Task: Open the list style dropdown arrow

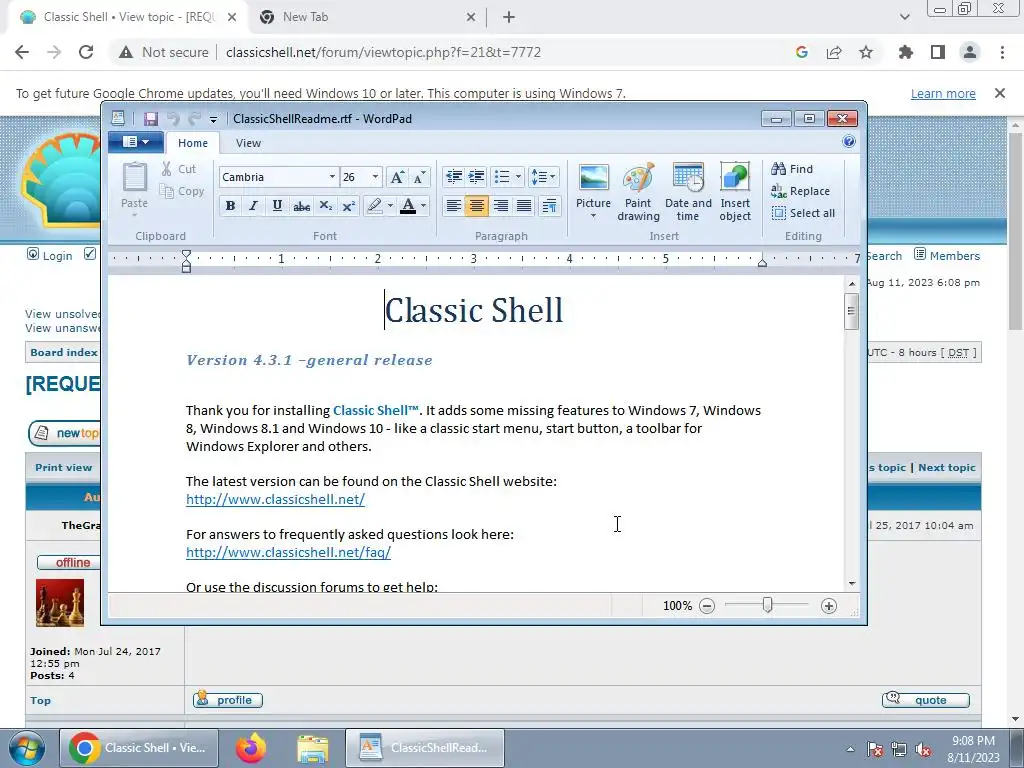Action: pos(518,176)
